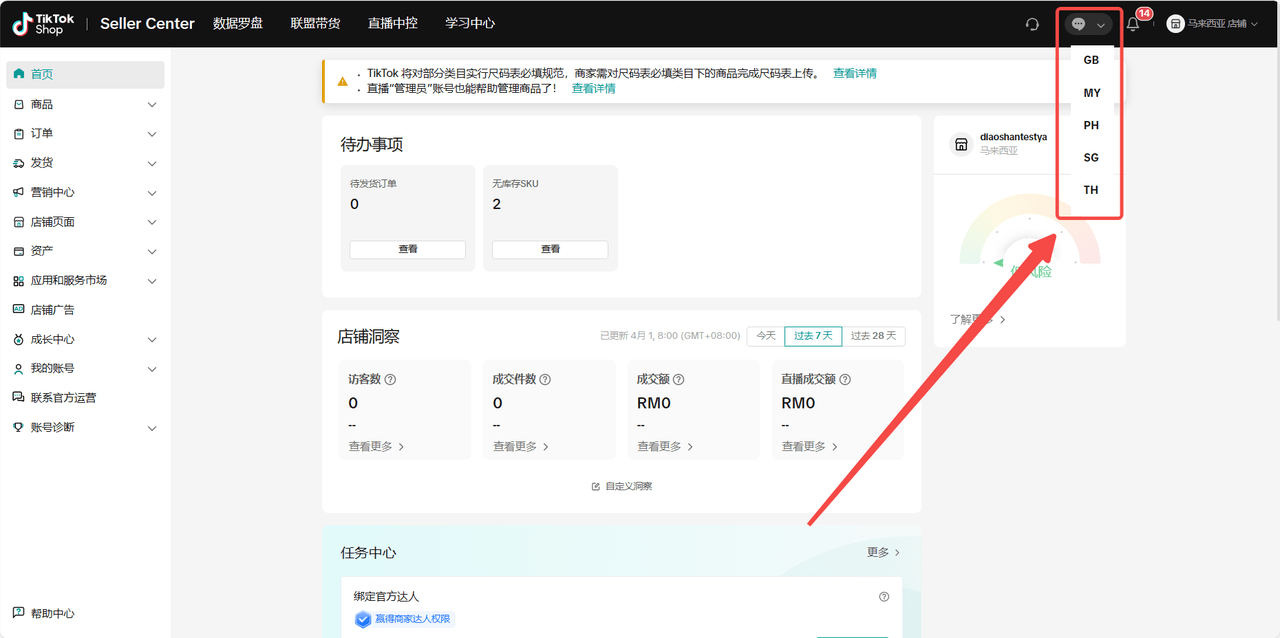This screenshot has width=1280, height=638.
Task: Select the 过去 28 天 time filter
Action: (x=874, y=336)
